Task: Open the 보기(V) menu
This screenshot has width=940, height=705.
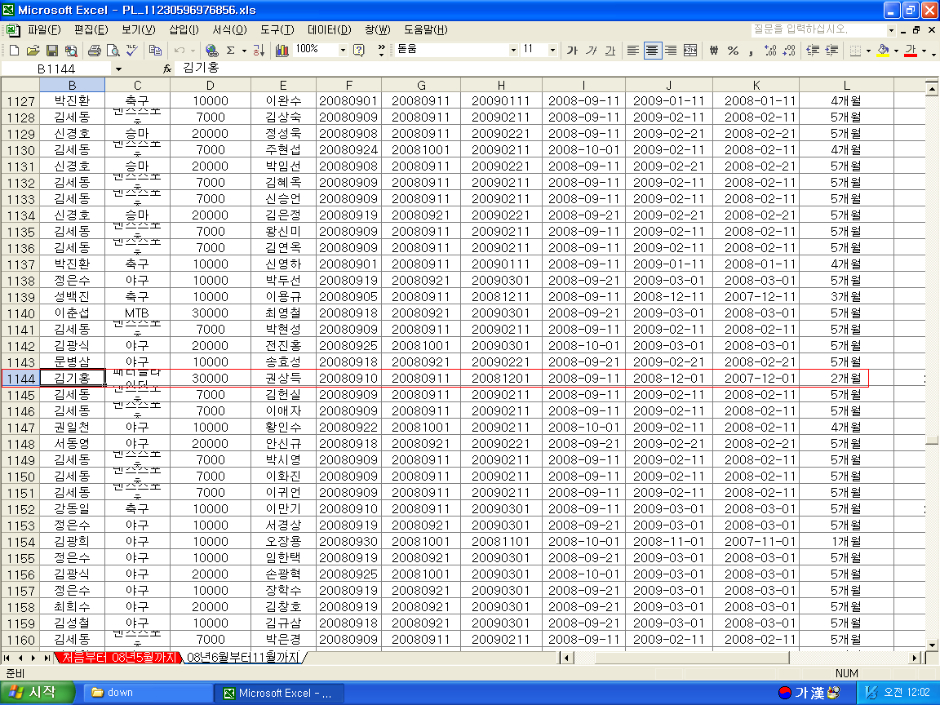Action: pos(138,29)
